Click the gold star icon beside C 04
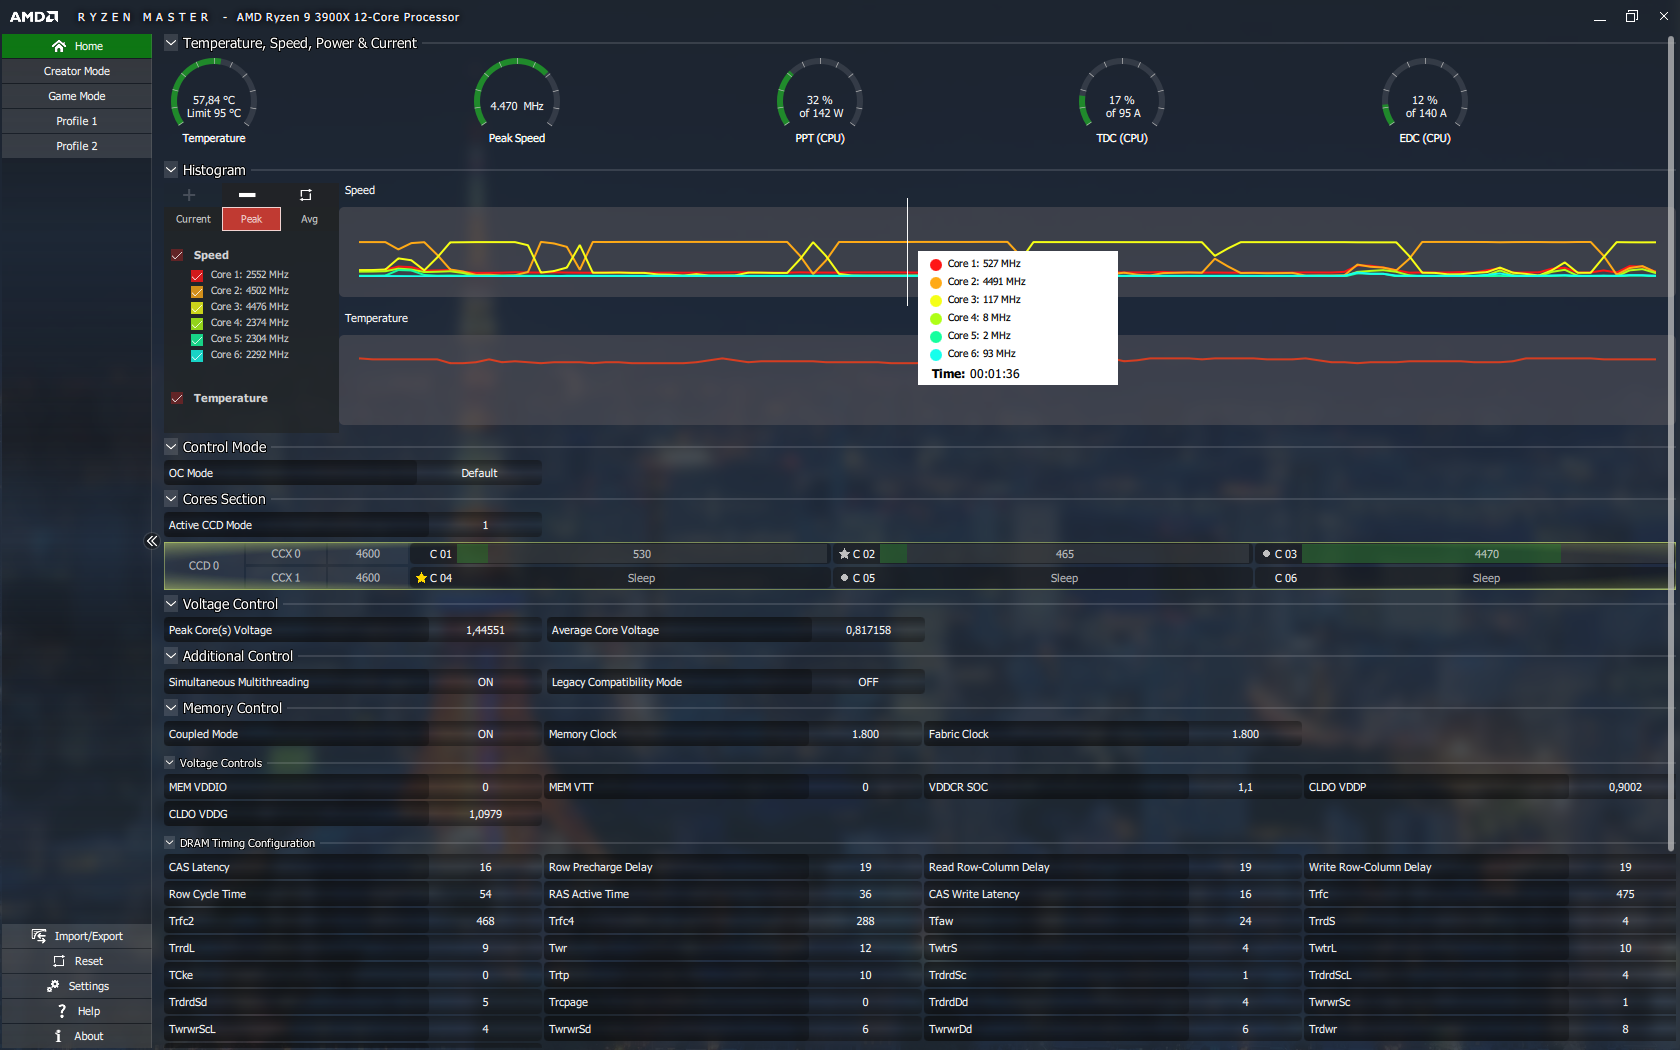Image resolution: width=1680 pixels, height=1050 pixels. 422,578
